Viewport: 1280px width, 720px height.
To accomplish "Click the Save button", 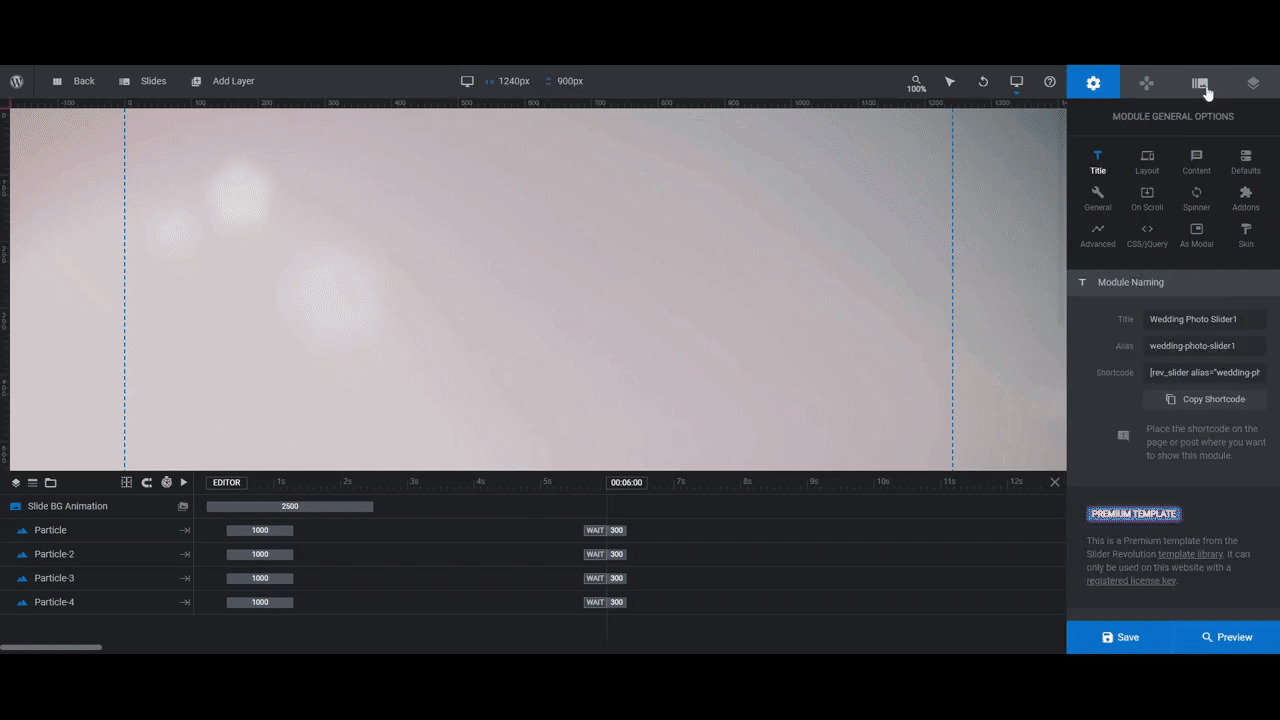I will [x=1120, y=637].
